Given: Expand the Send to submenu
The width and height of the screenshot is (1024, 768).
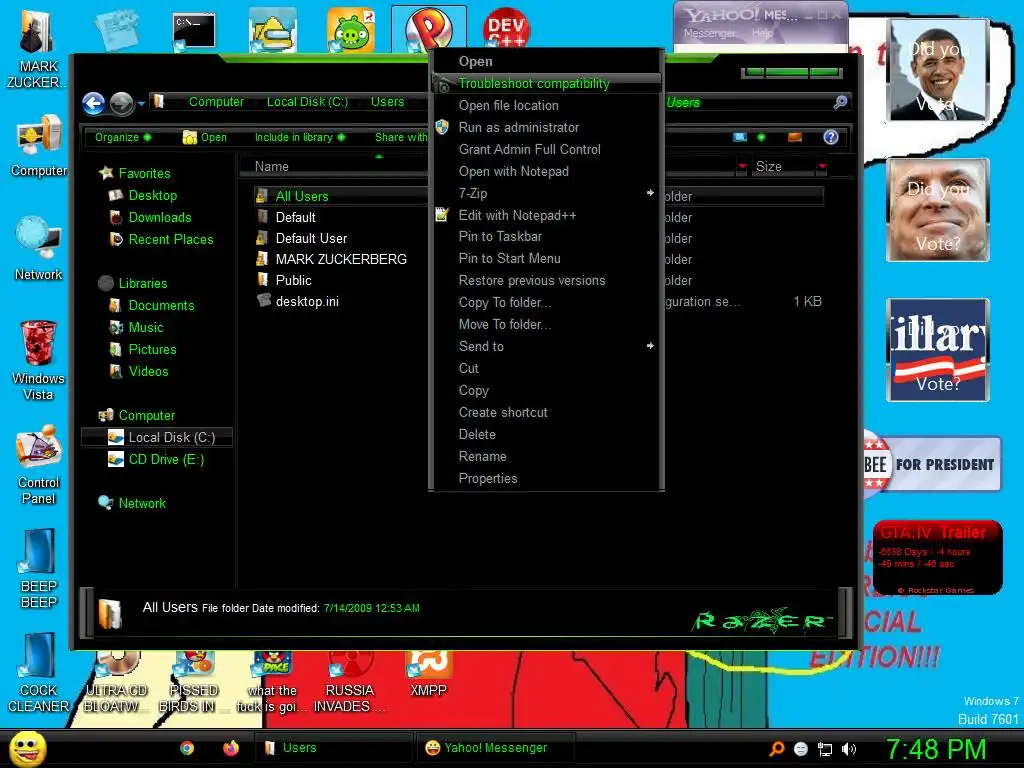Looking at the screenshot, I should [x=546, y=347].
